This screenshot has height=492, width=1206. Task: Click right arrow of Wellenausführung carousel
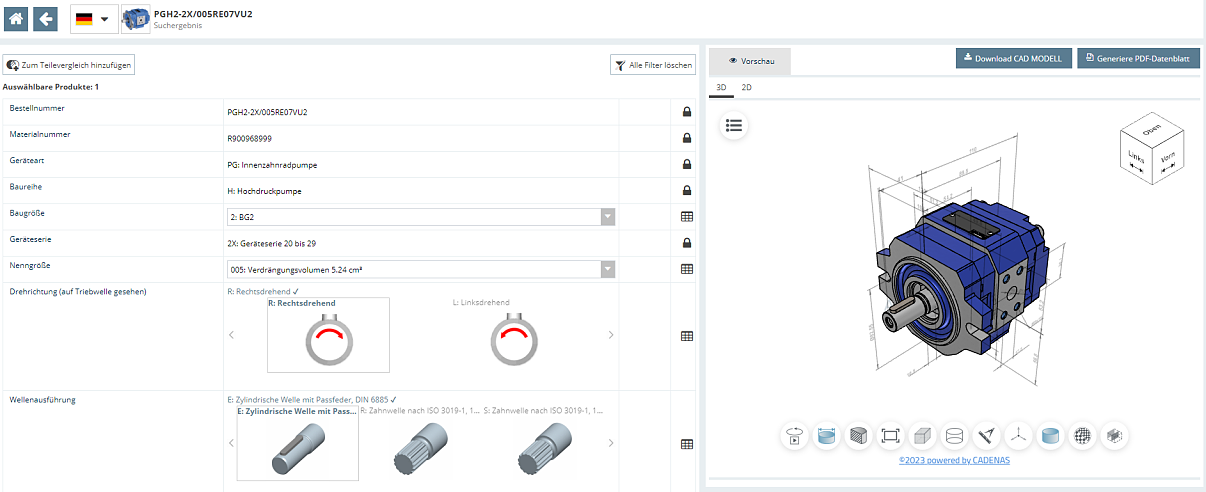point(611,443)
